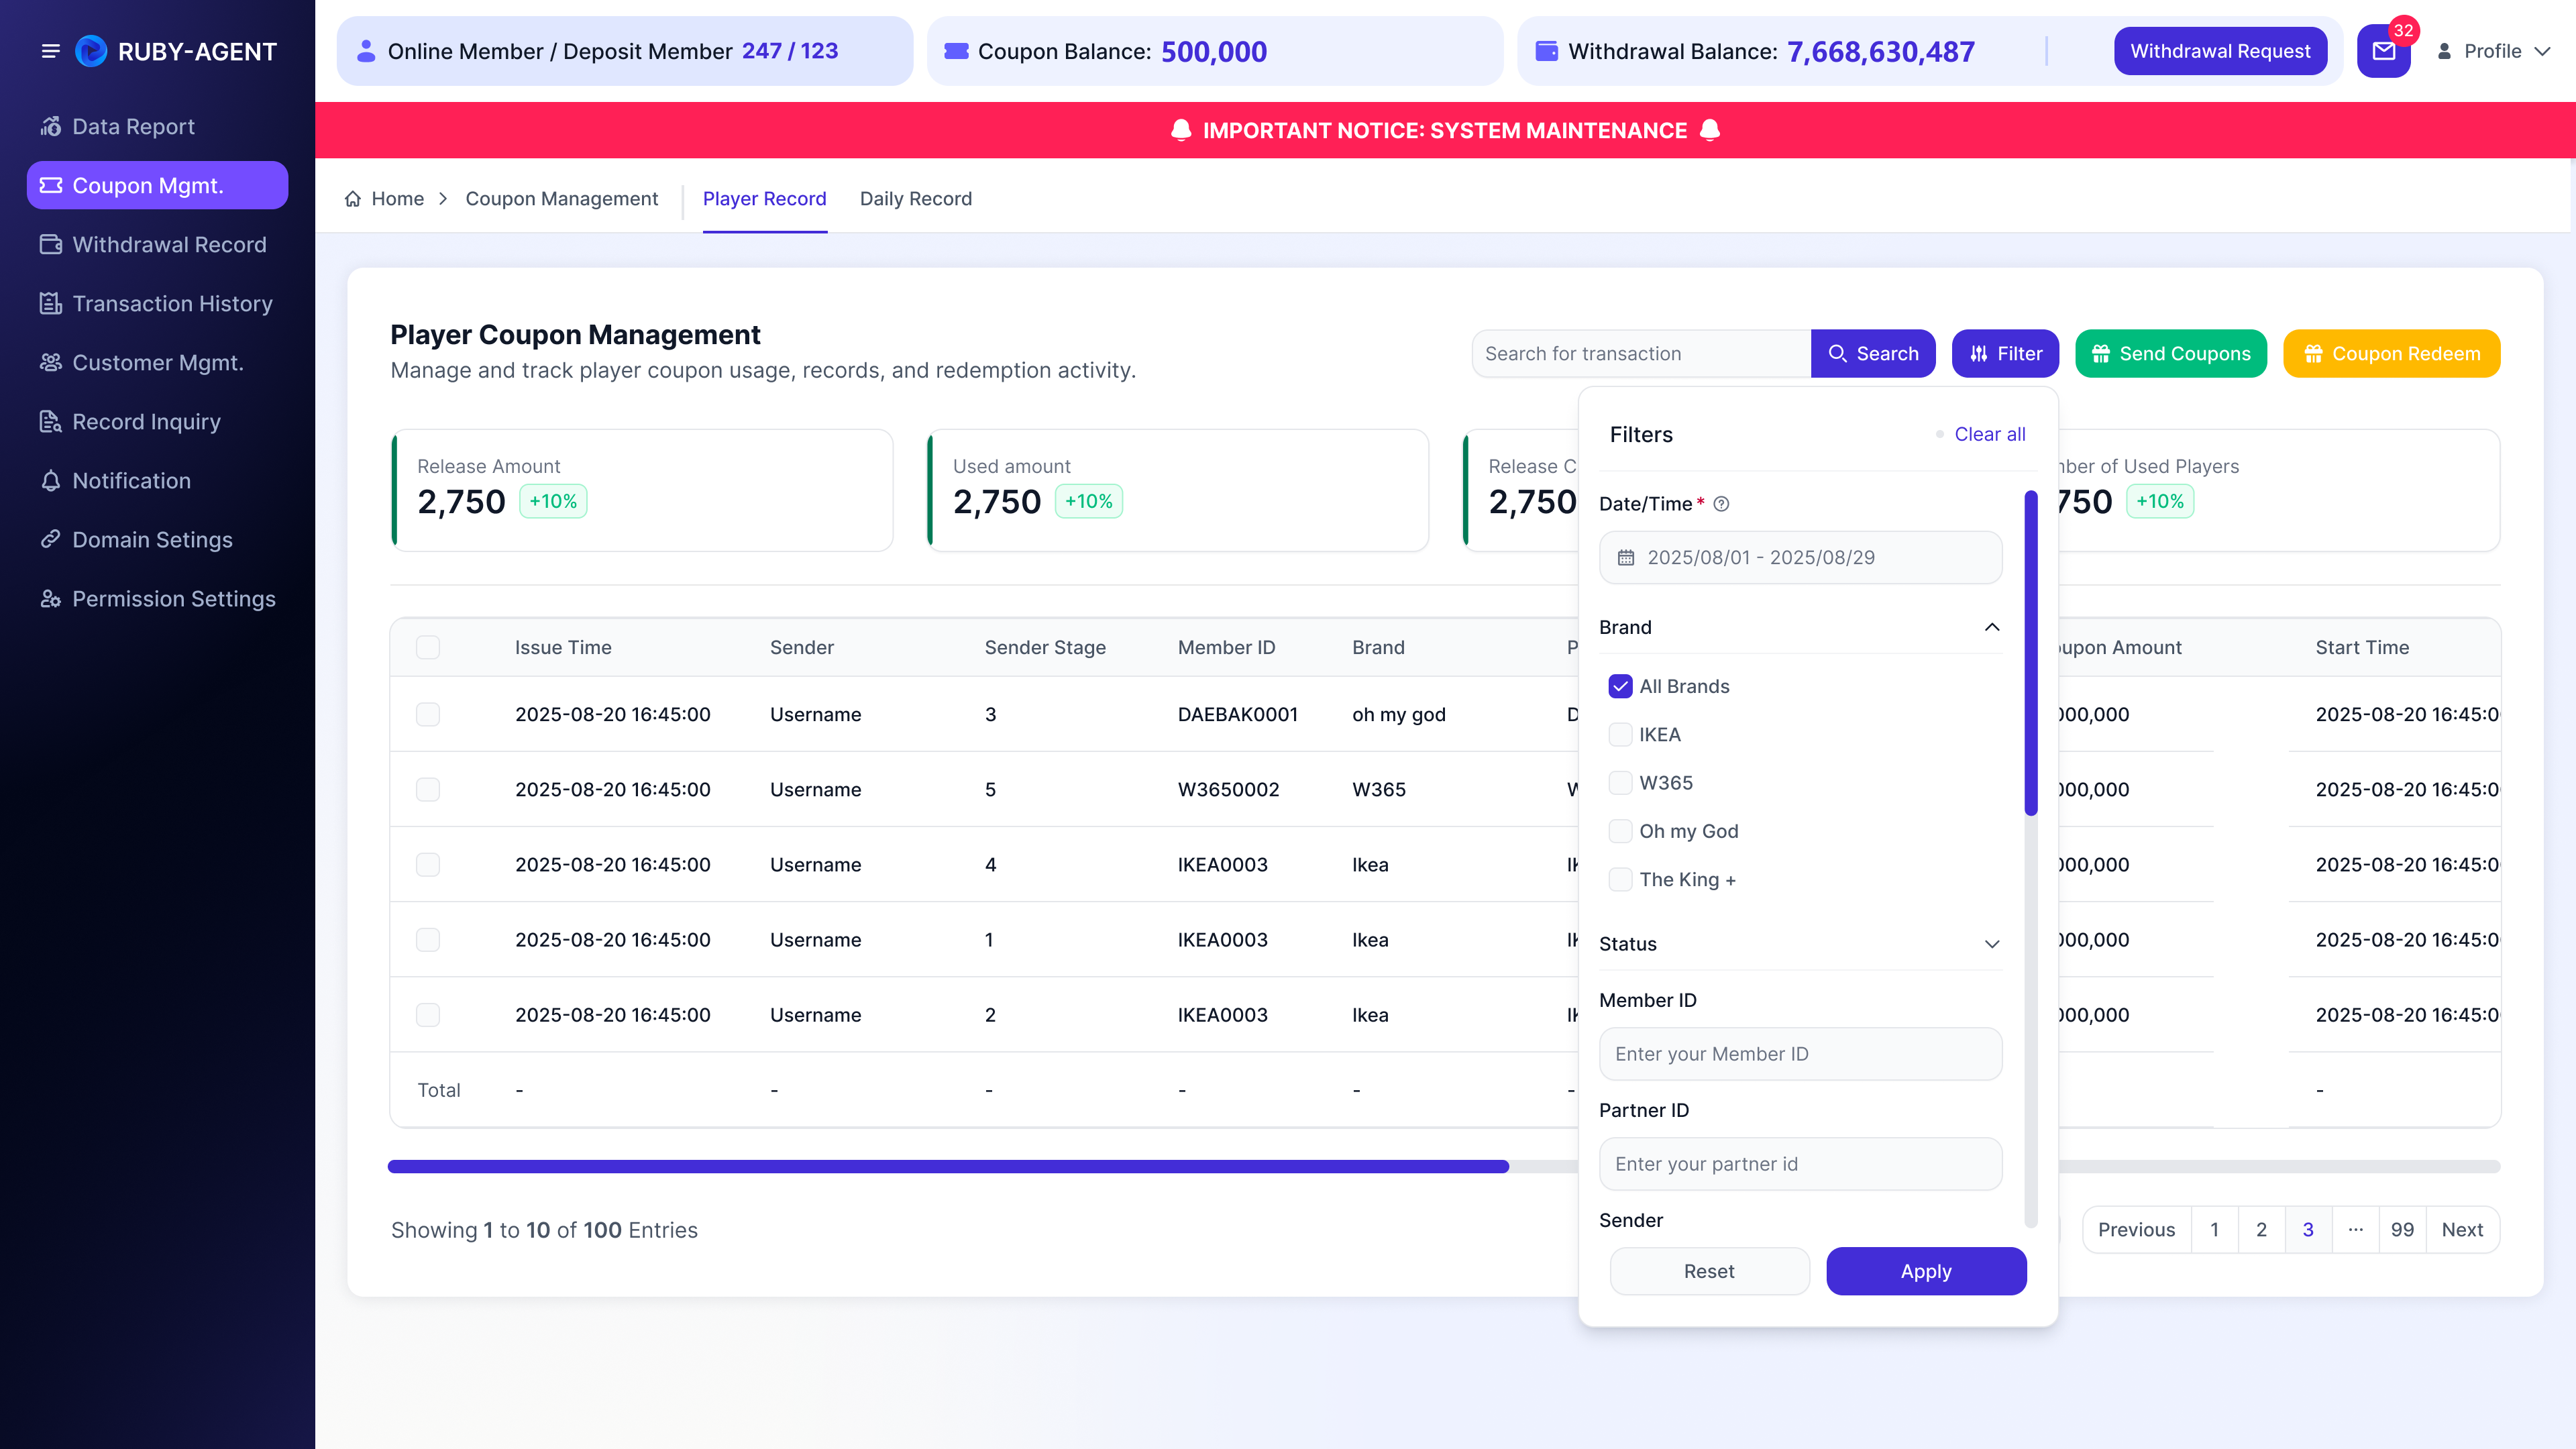The width and height of the screenshot is (2576, 1449).
Task: Open the Profile dropdown menu
Action: coord(2494,51)
